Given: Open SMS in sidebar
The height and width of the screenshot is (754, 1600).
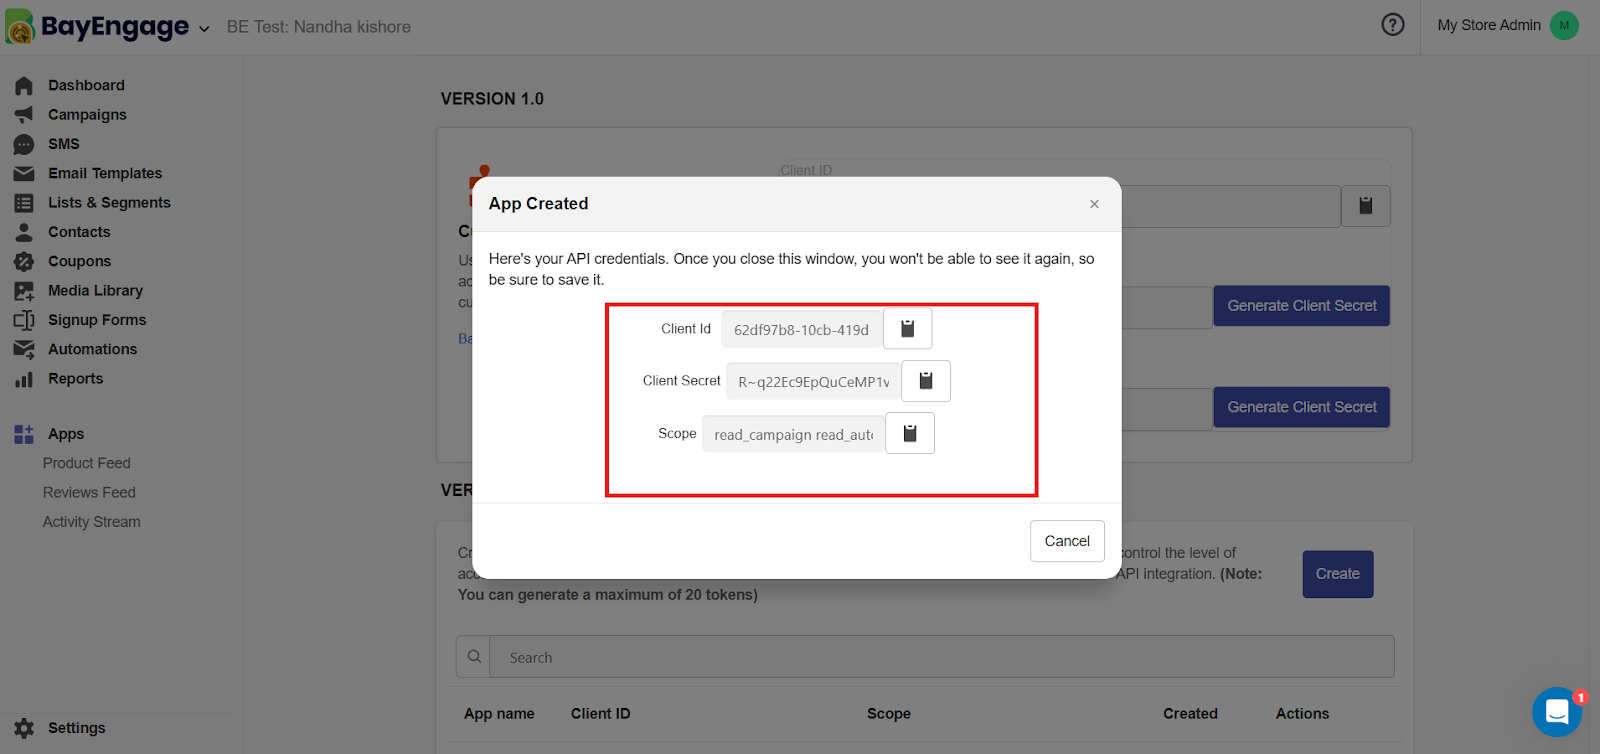Looking at the screenshot, I should (x=64, y=144).
